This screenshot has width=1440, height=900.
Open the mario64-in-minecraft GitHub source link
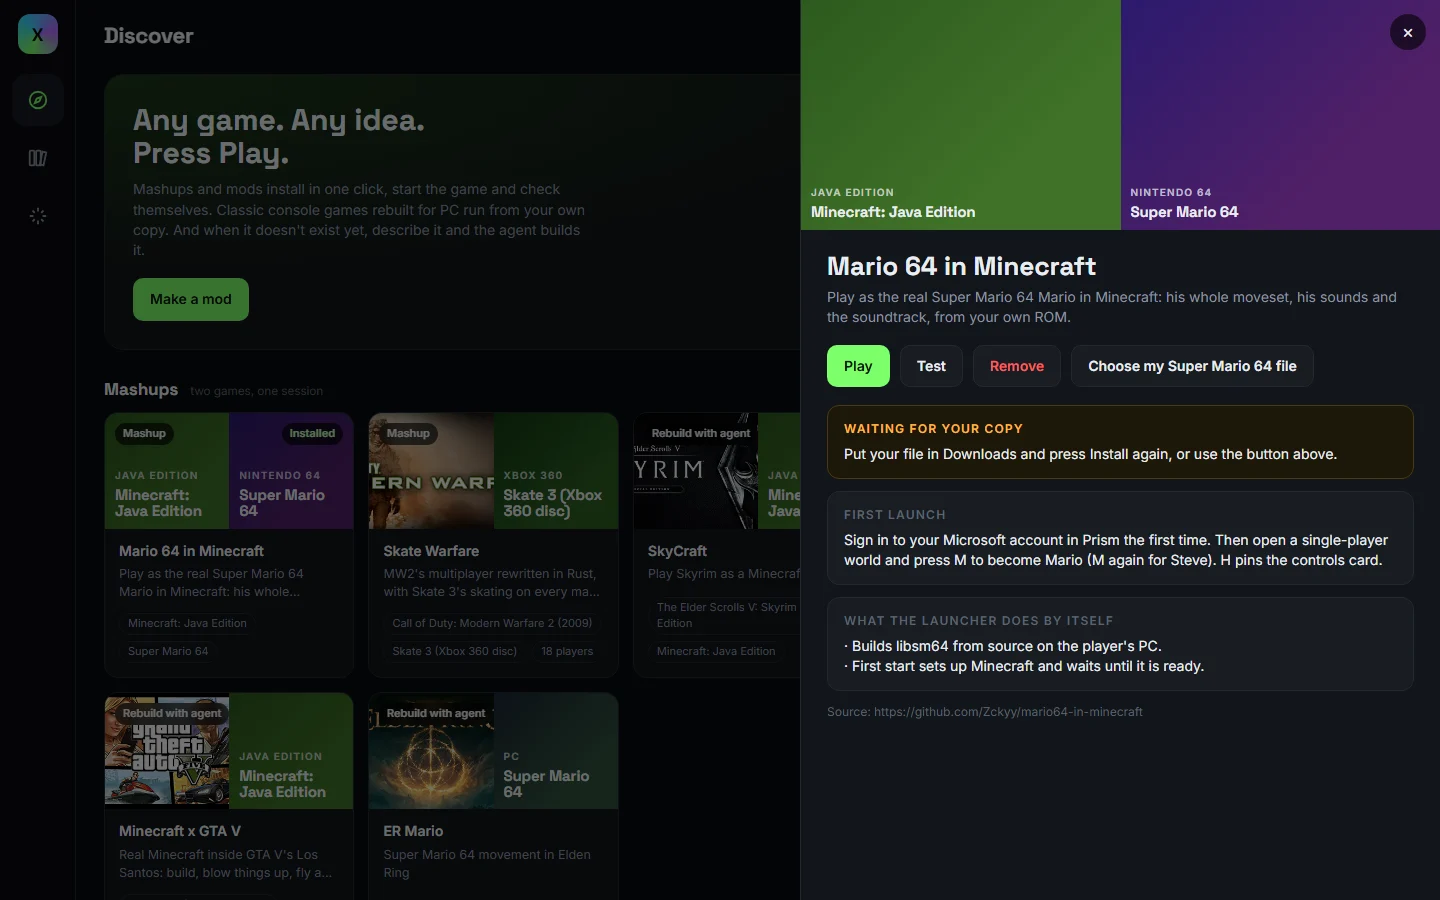pyautogui.click(x=1008, y=712)
